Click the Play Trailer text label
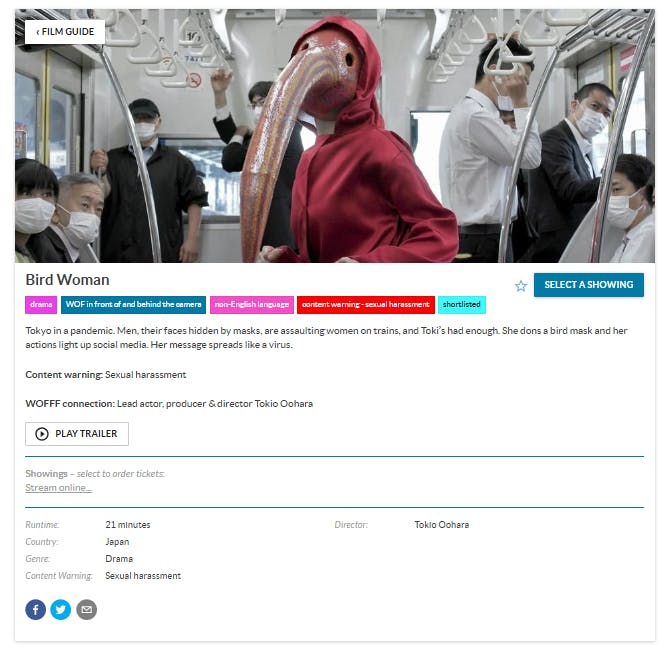The height and width of the screenshot is (649, 671). pyautogui.click(x=86, y=434)
